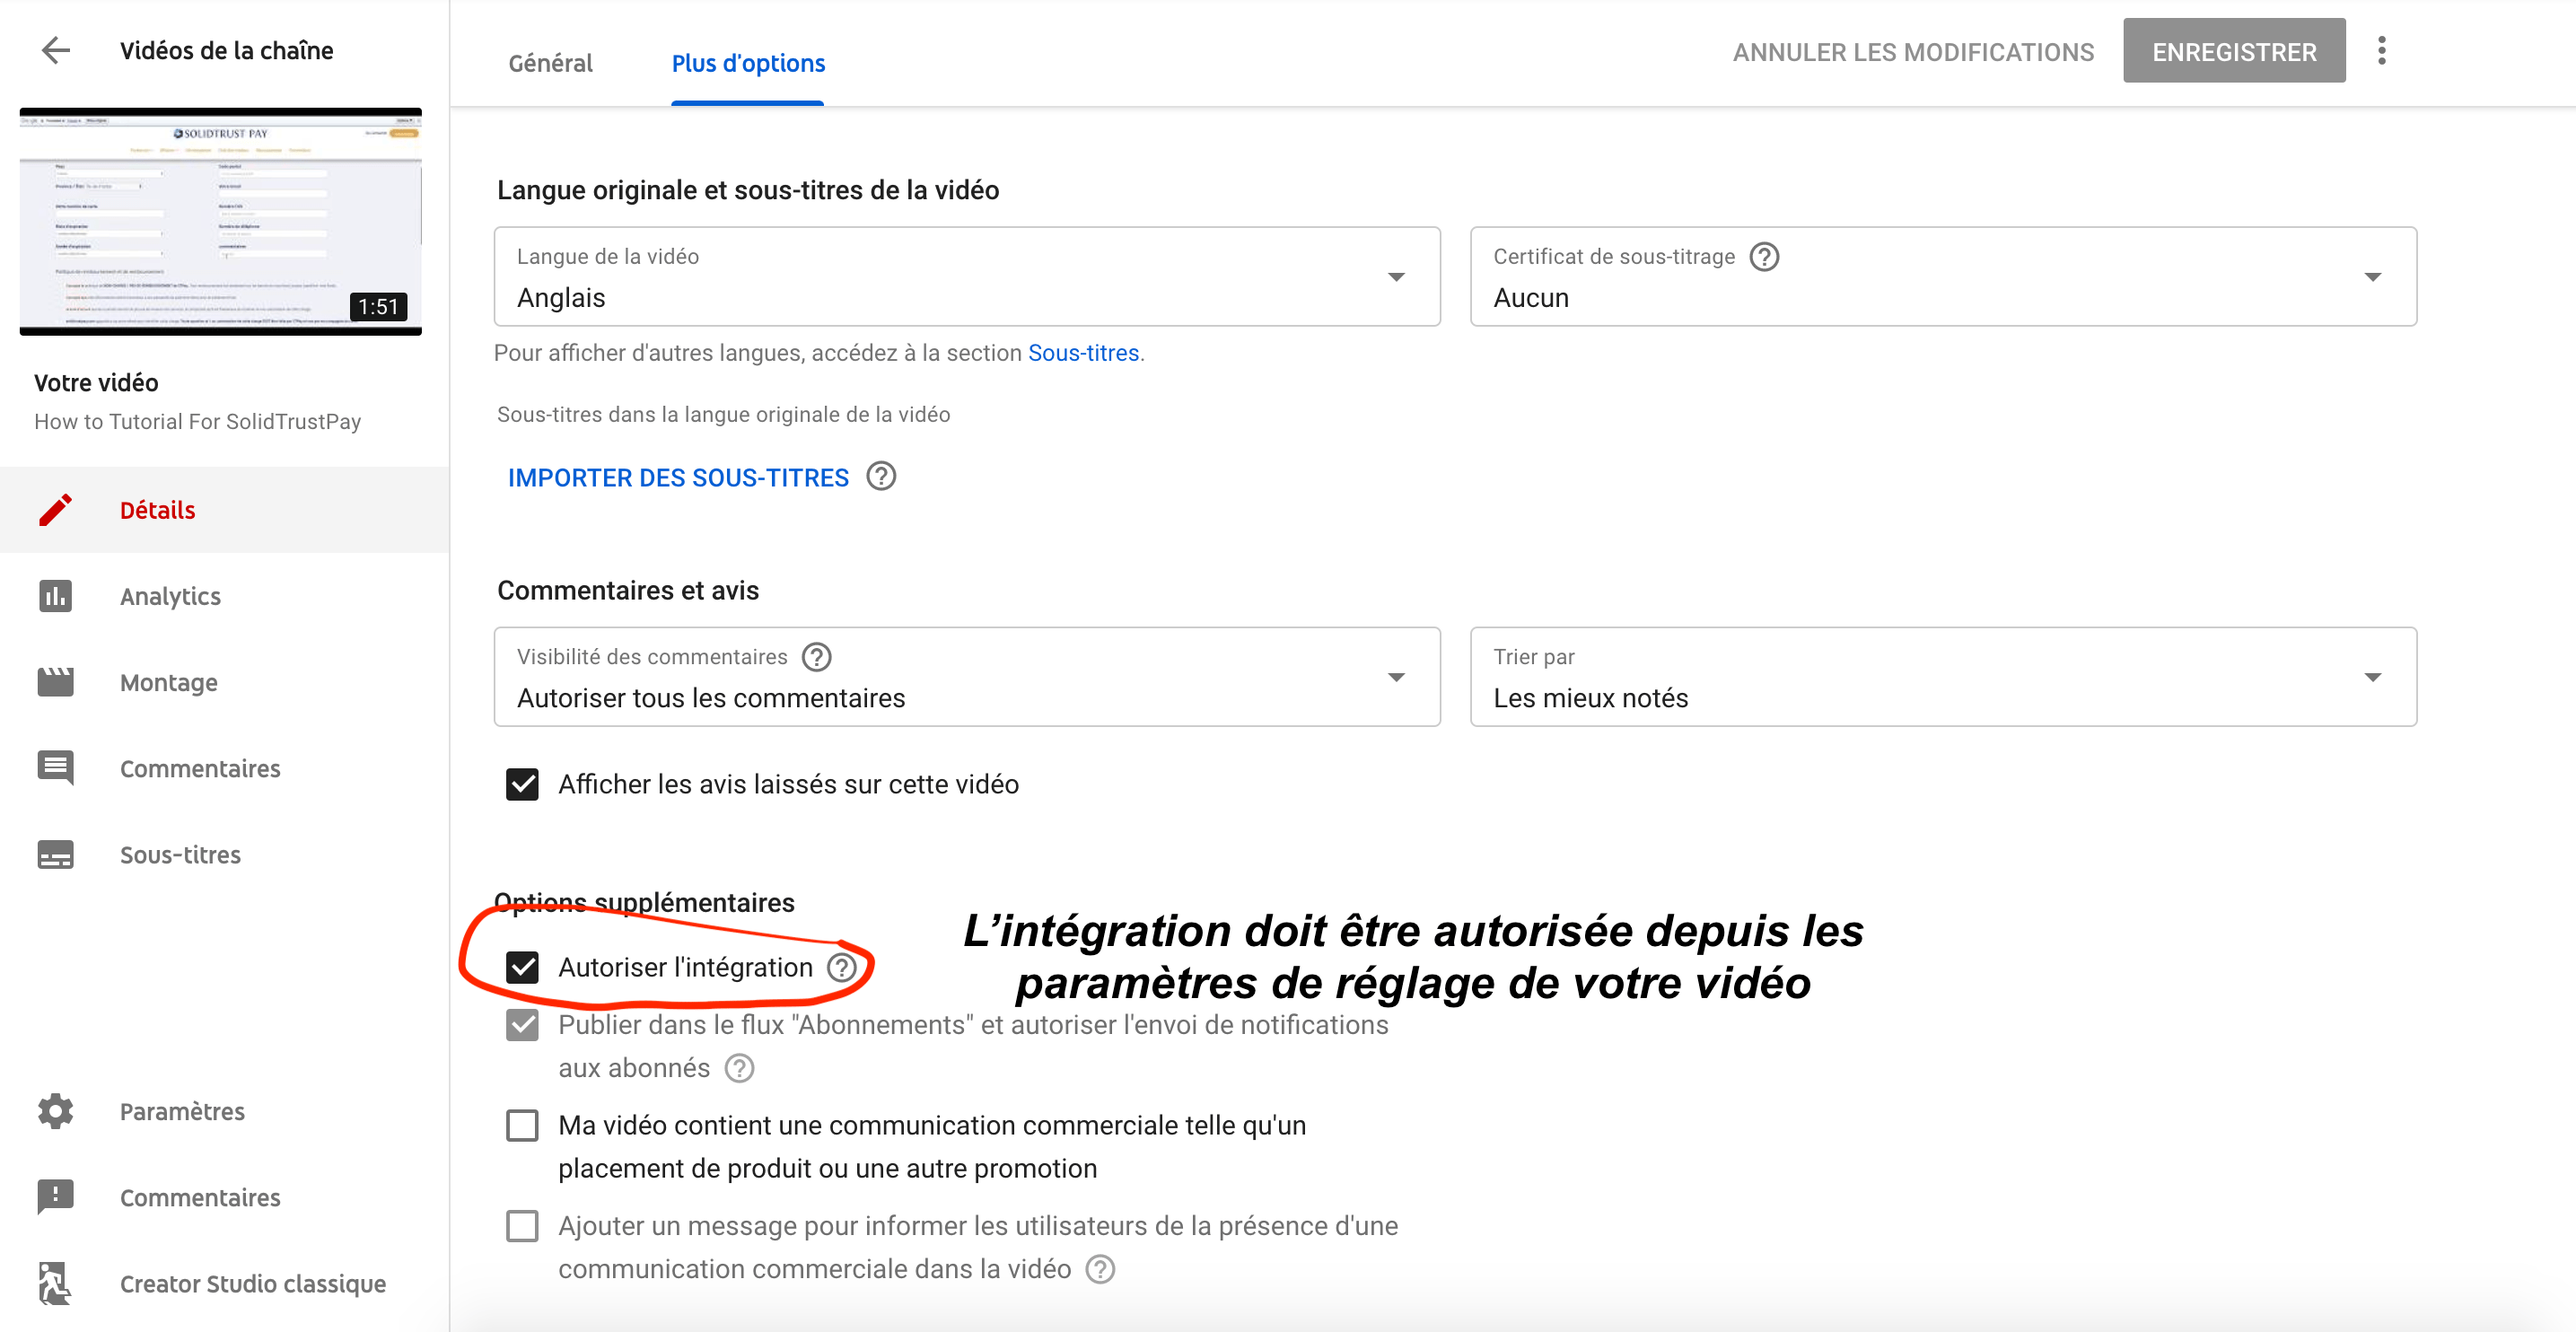The height and width of the screenshot is (1332, 2576).
Task: Expand the 'Trier par' dropdown
Action: click(1943, 677)
